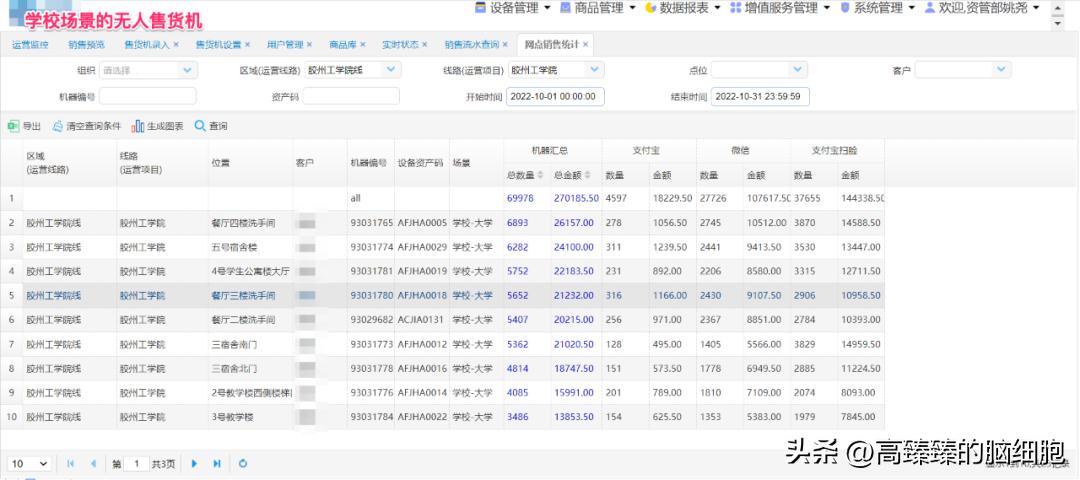Click 清空查询条件 to clear filters
1080x480 pixels.
(87, 126)
